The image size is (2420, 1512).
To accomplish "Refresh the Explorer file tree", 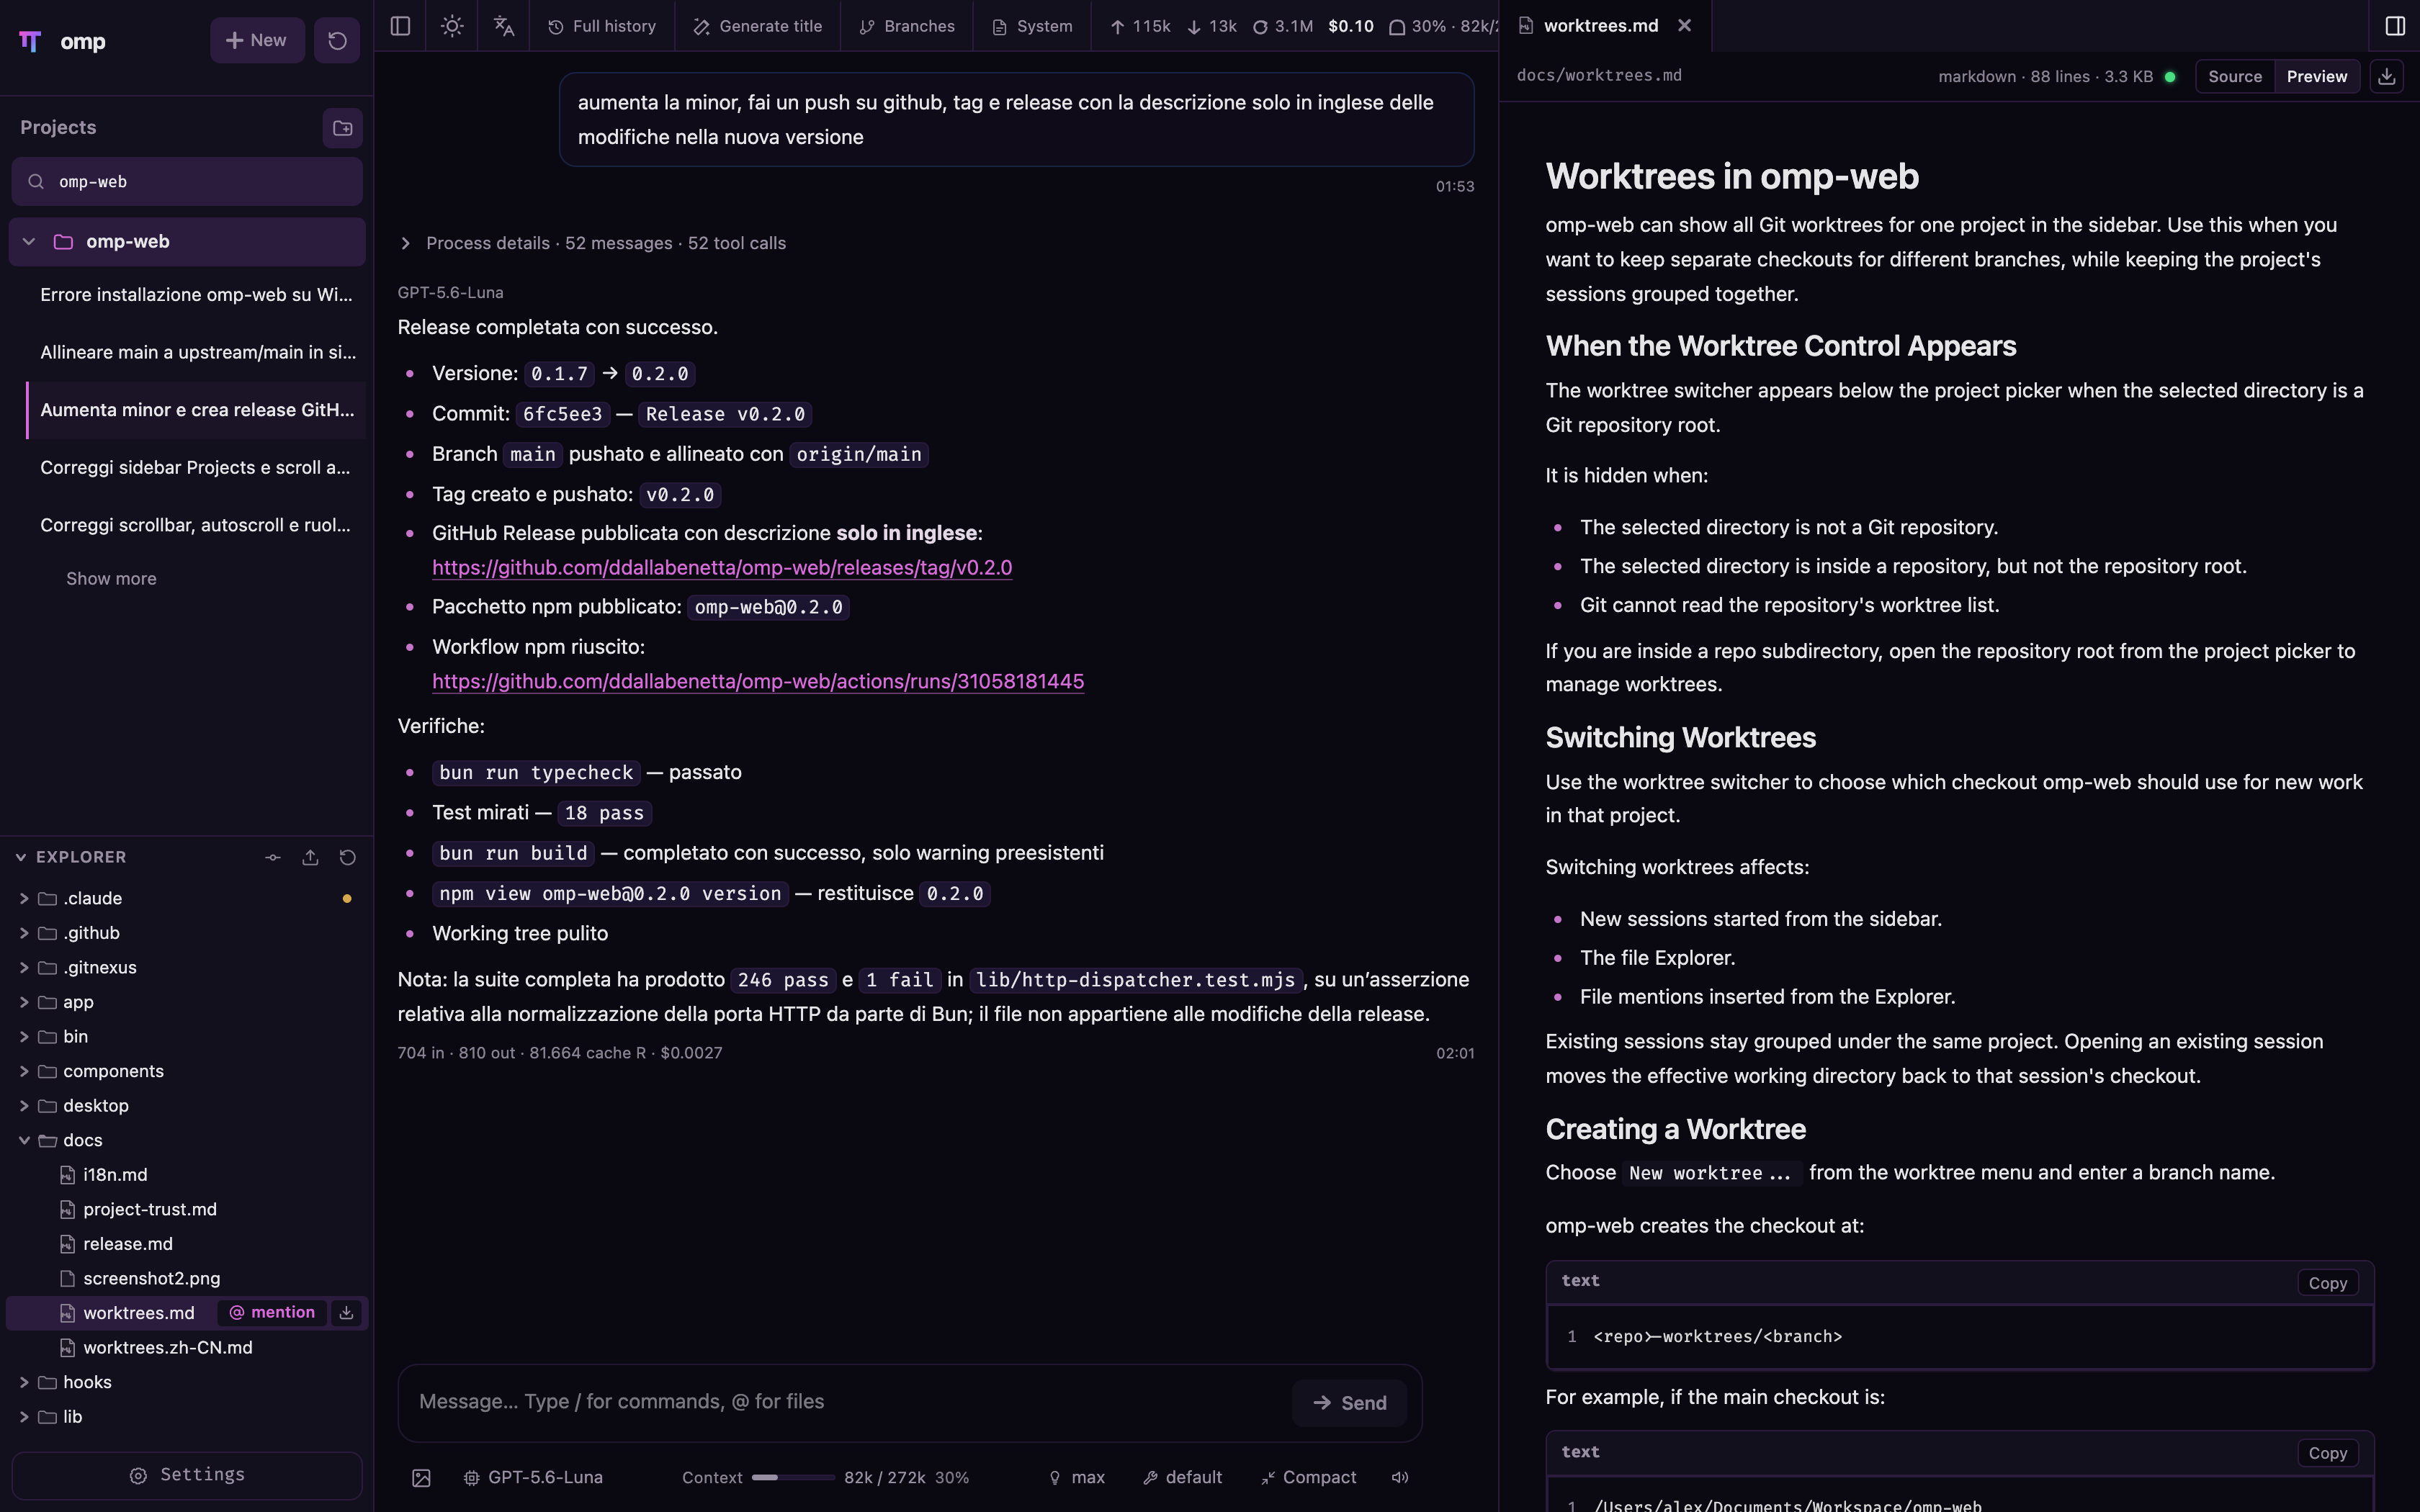I will pyautogui.click(x=347, y=857).
